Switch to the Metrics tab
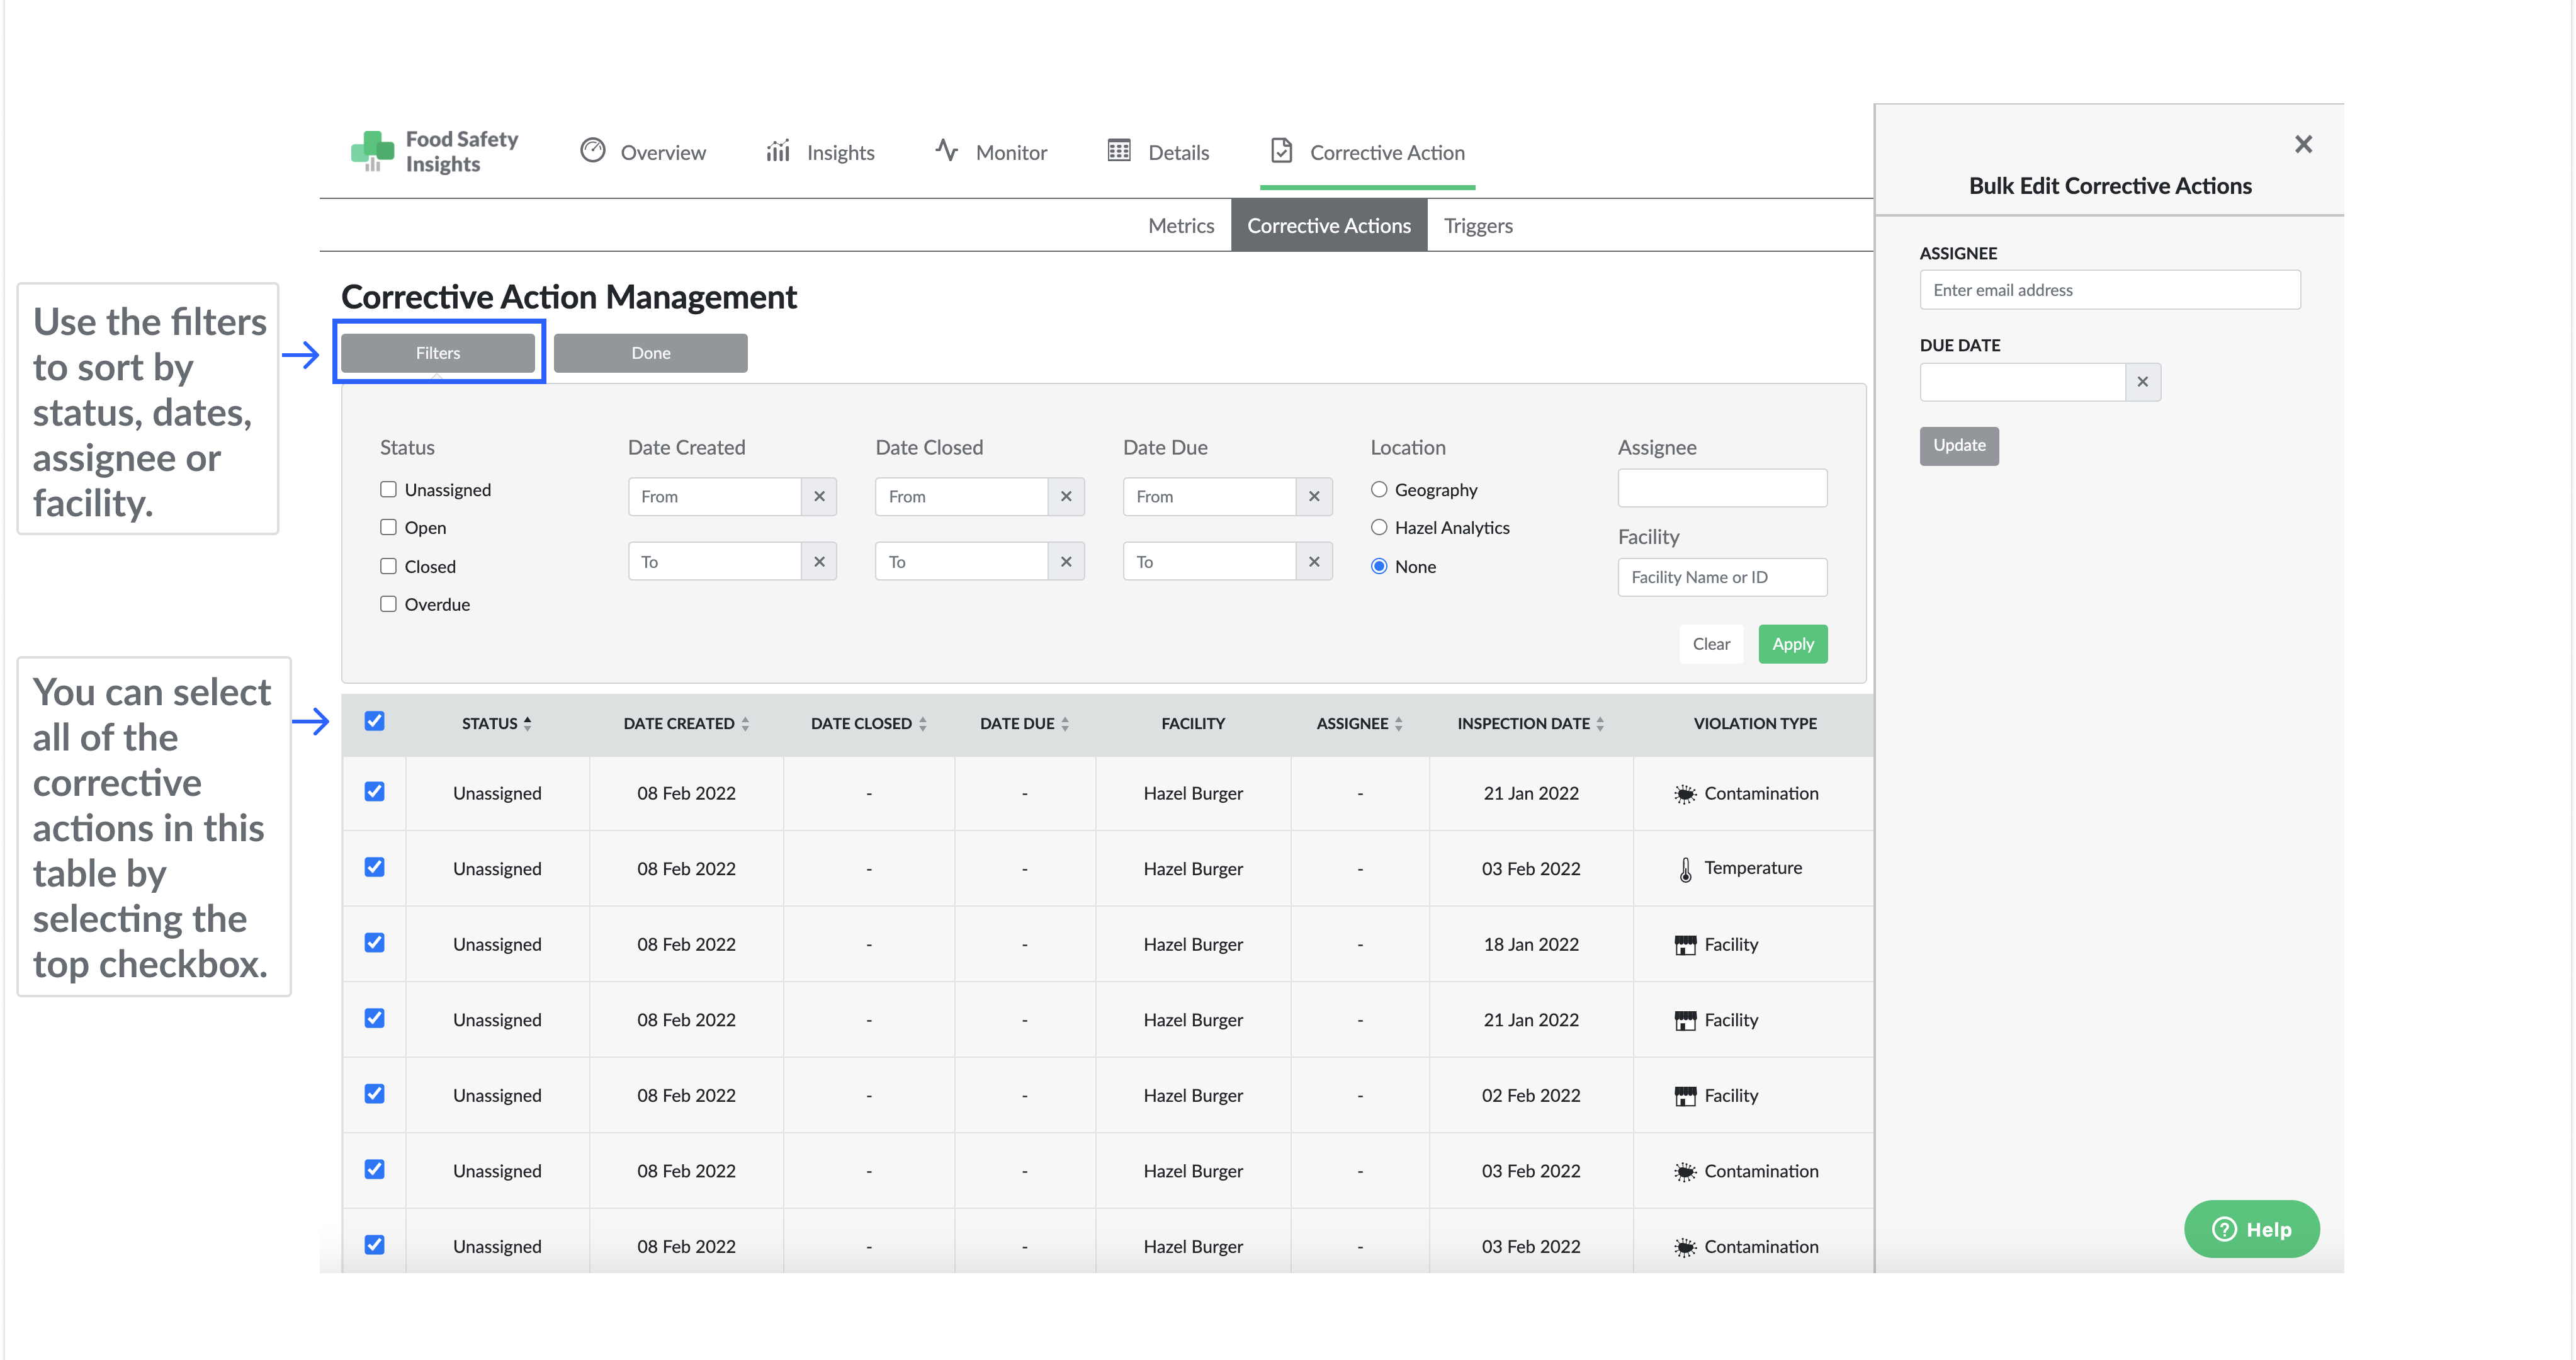Screen dimensions: 2576x1360 [1180, 226]
